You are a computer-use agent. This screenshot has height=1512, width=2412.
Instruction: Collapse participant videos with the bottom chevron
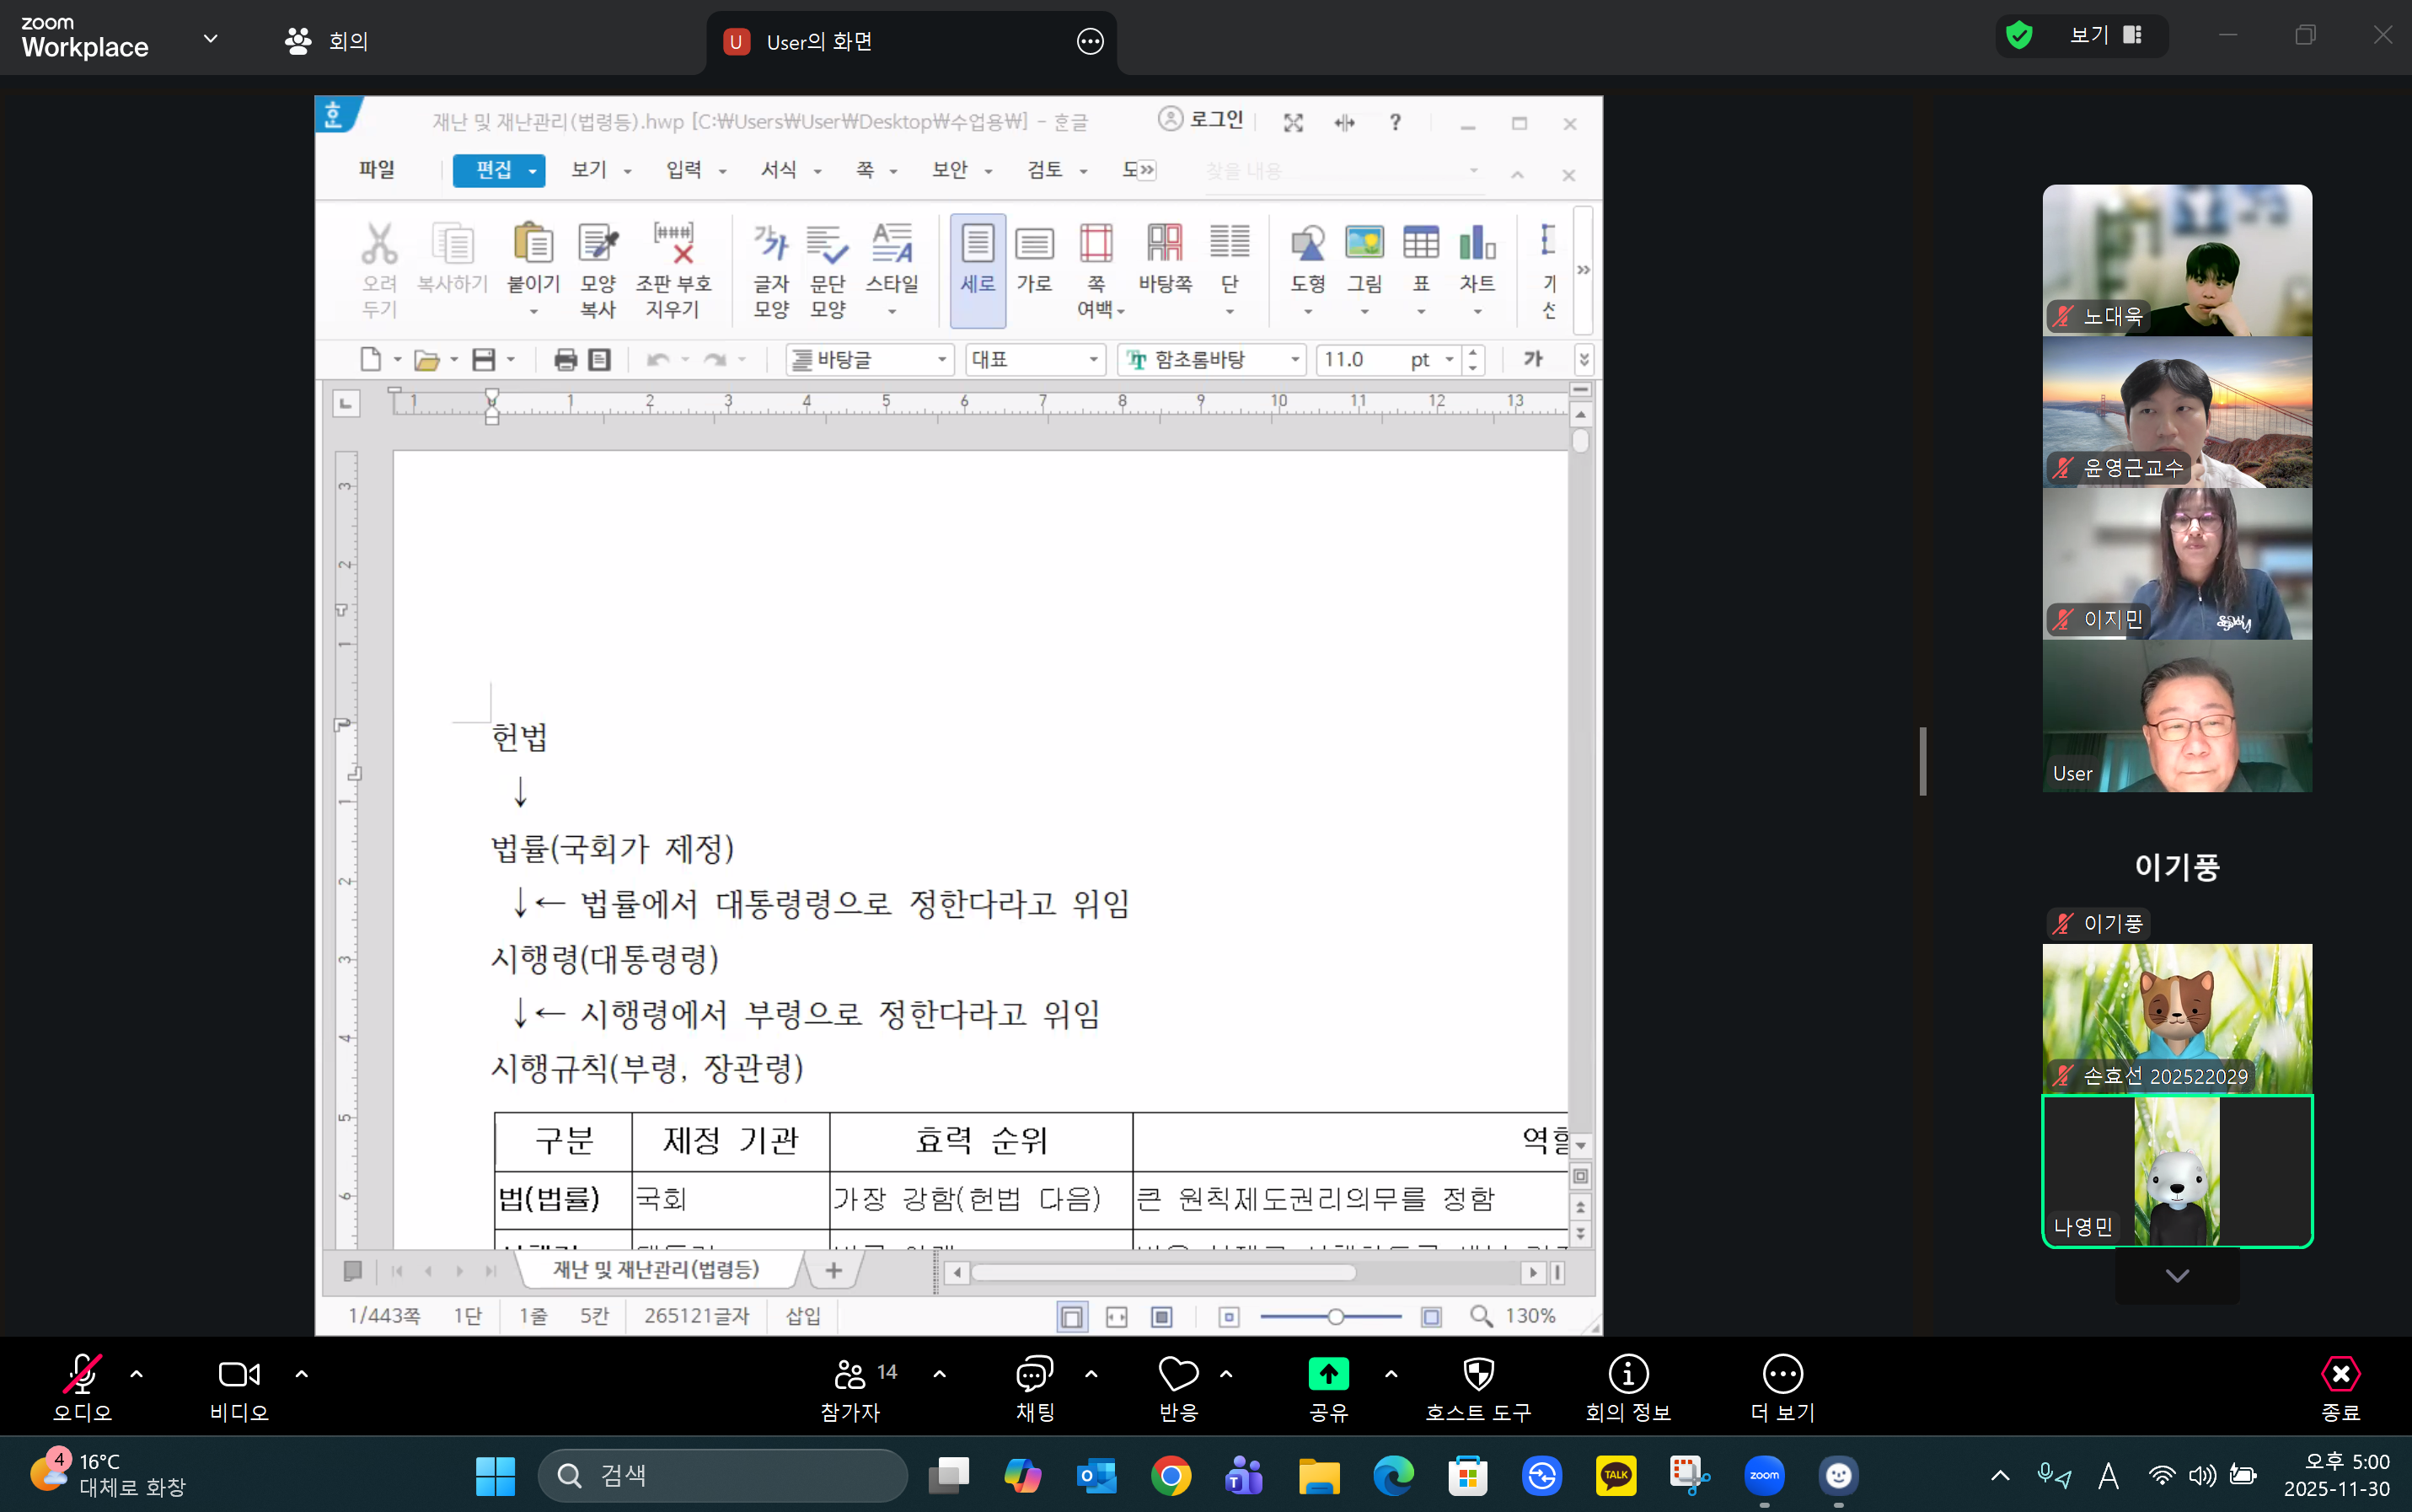click(2176, 1275)
